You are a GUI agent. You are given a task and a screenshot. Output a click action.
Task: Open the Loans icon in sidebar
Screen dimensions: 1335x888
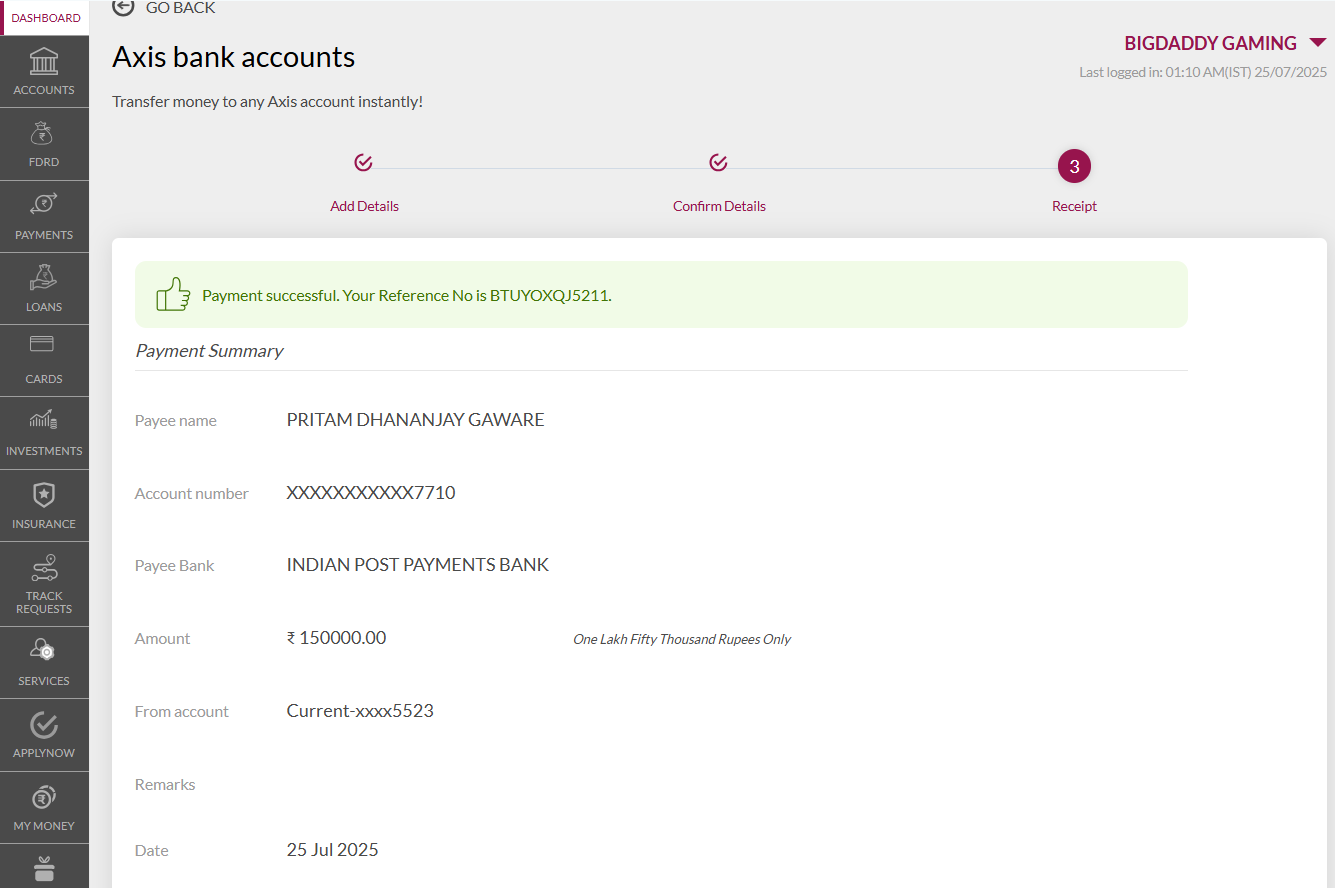[x=44, y=277]
